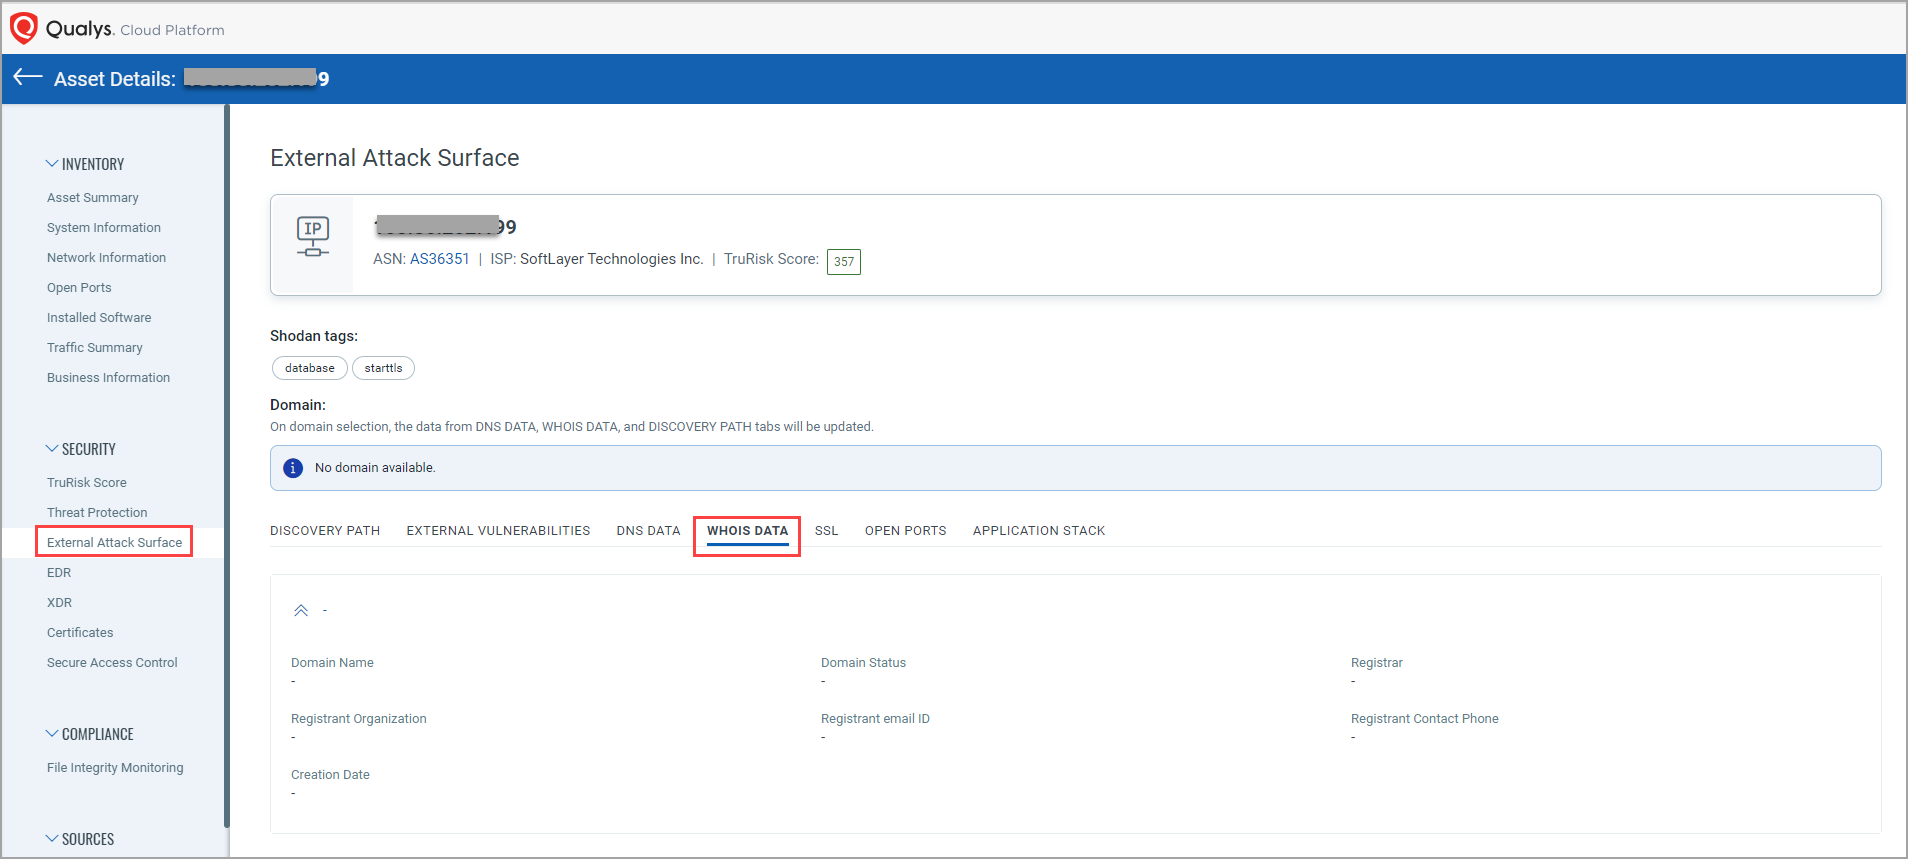Viewport: 1908px width, 859px height.
Task: Click the Registrant email ID label
Action: point(875,719)
